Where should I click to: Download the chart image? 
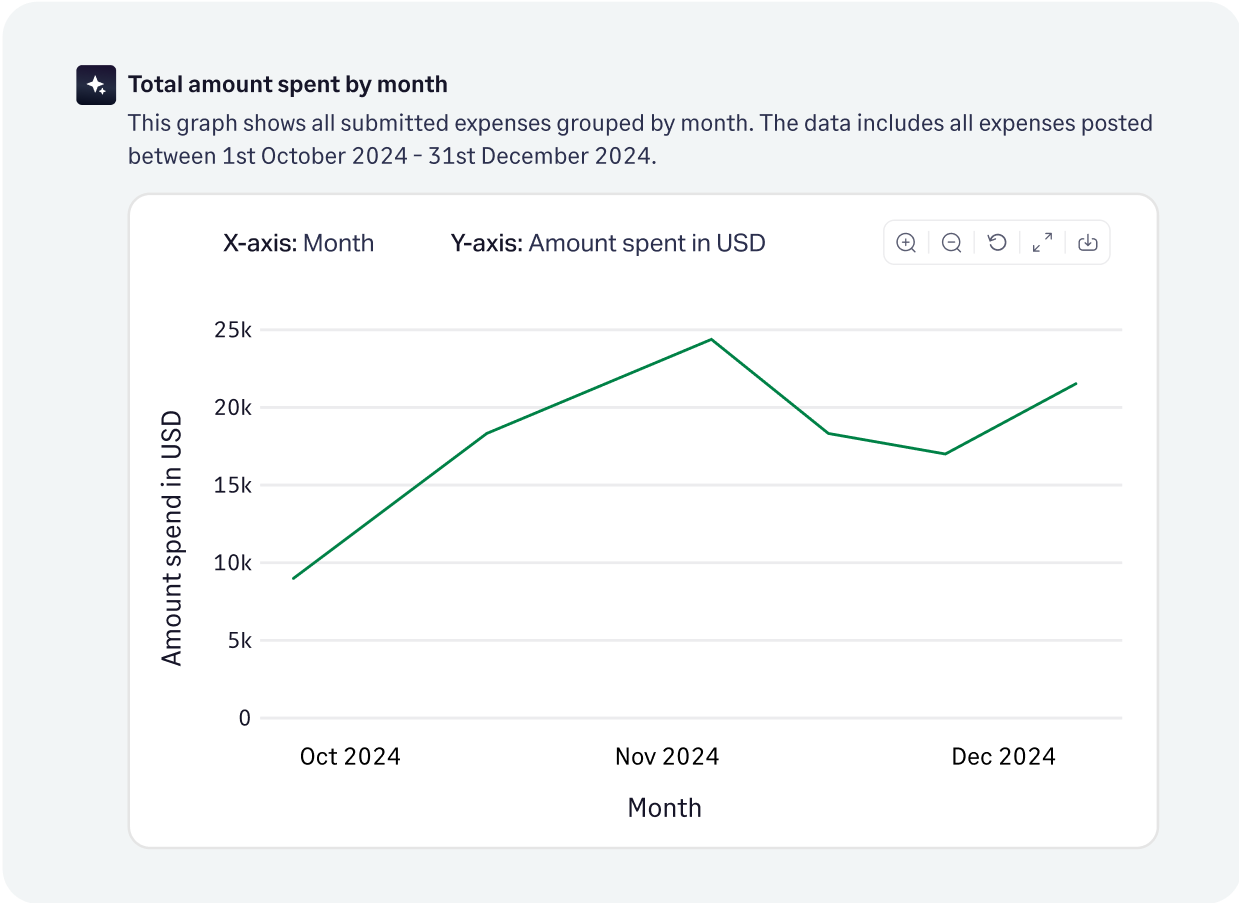1087,242
